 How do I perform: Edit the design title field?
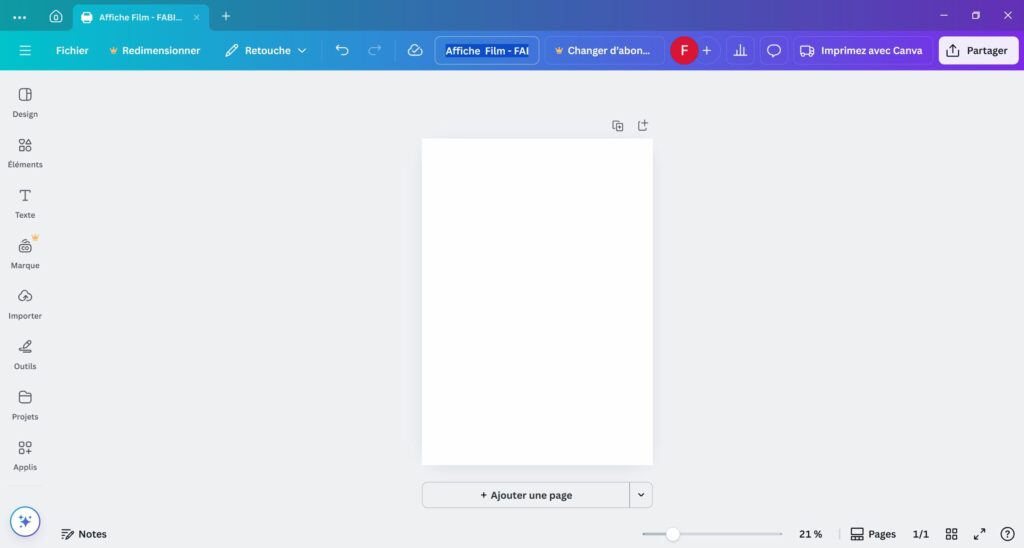(487, 50)
